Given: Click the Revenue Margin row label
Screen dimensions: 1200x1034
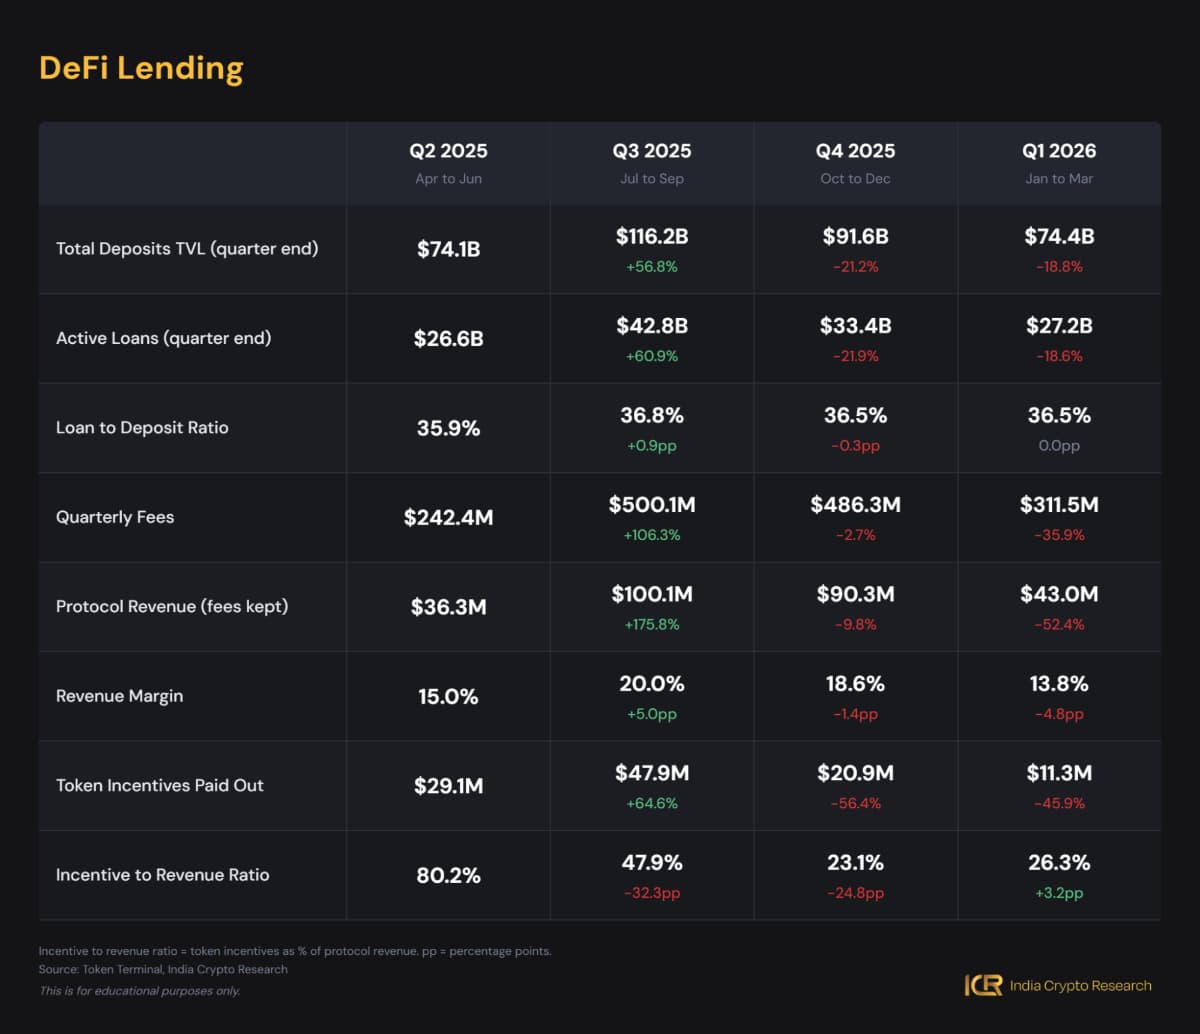Looking at the screenshot, I should [119, 696].
